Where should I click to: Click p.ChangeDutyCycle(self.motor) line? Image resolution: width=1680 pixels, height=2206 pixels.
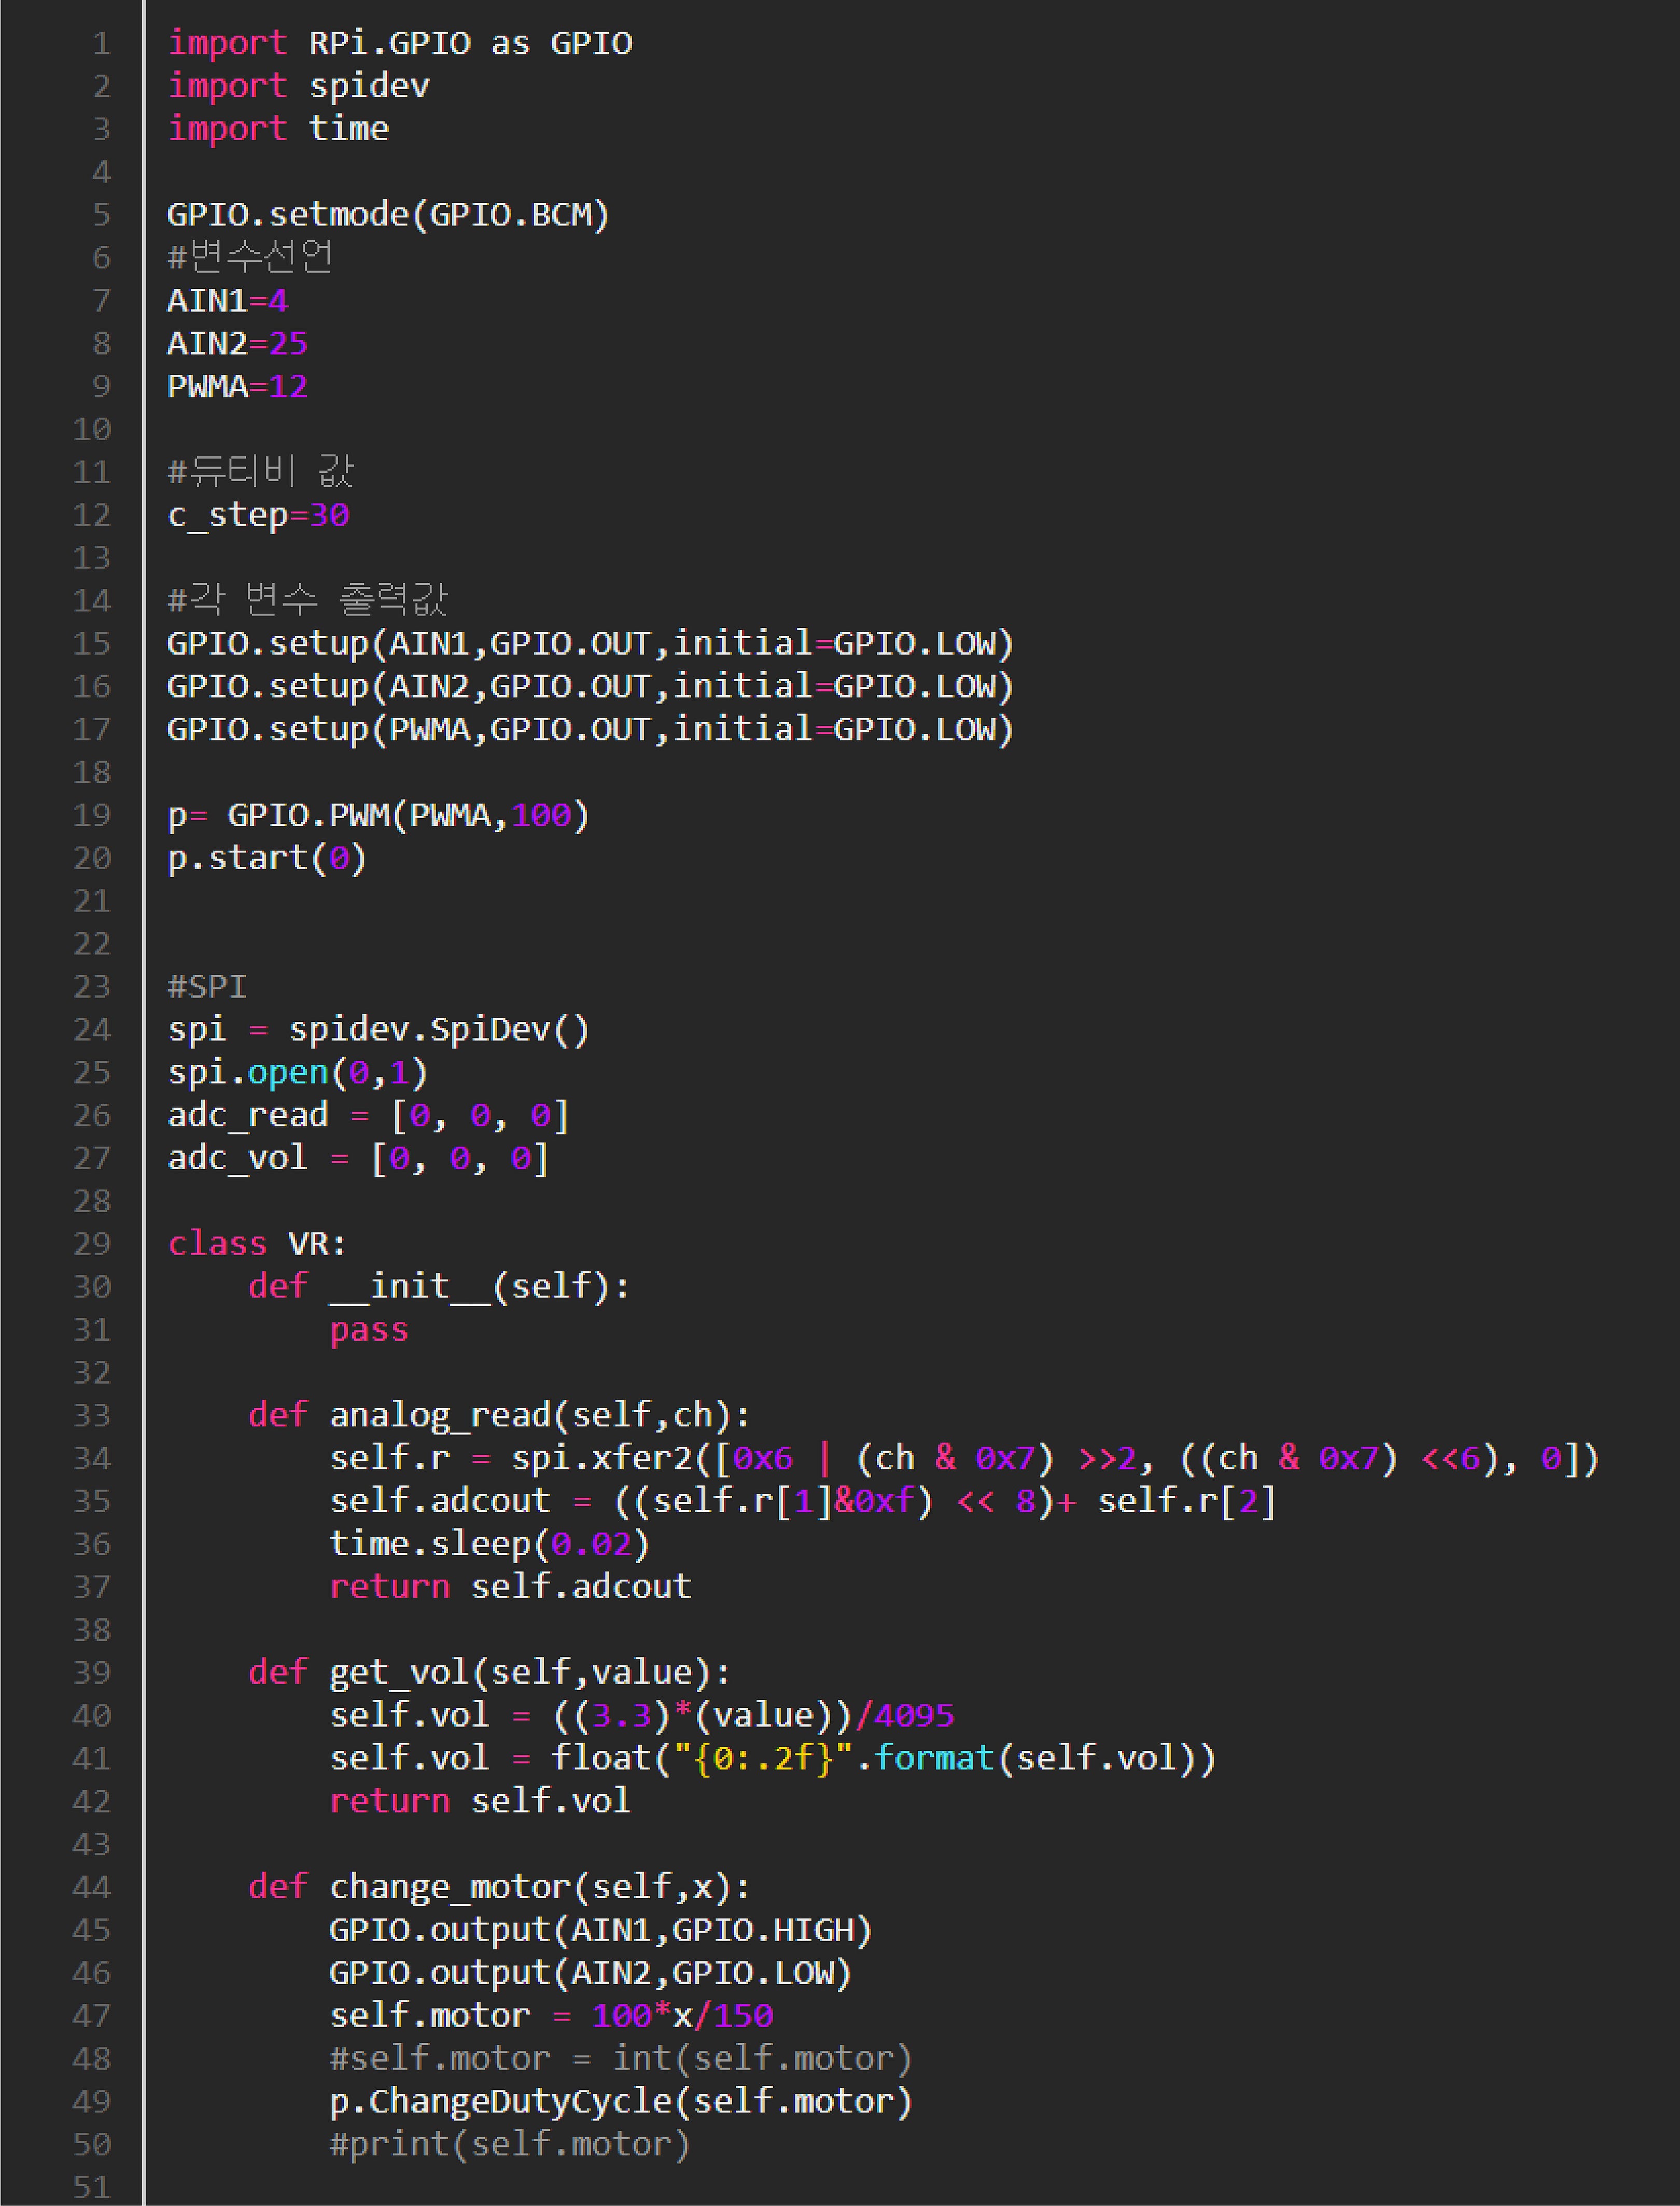pos(620,2101)
